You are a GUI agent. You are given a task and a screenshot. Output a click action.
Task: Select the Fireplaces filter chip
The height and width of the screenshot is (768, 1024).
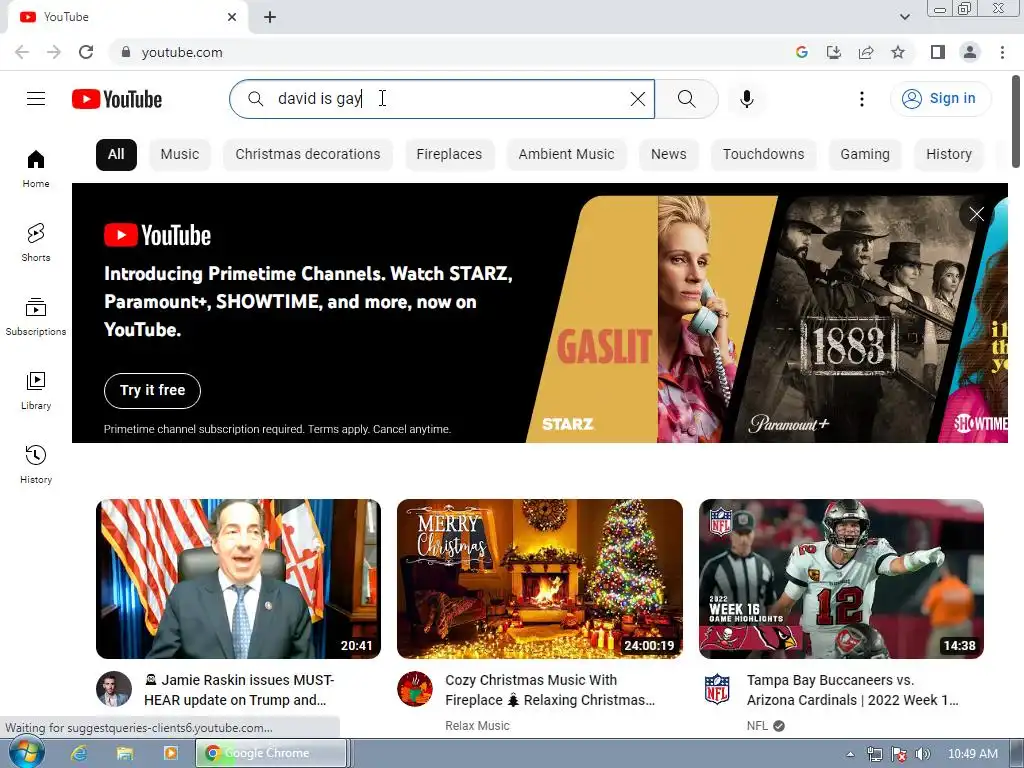click(x=449, y=154)
